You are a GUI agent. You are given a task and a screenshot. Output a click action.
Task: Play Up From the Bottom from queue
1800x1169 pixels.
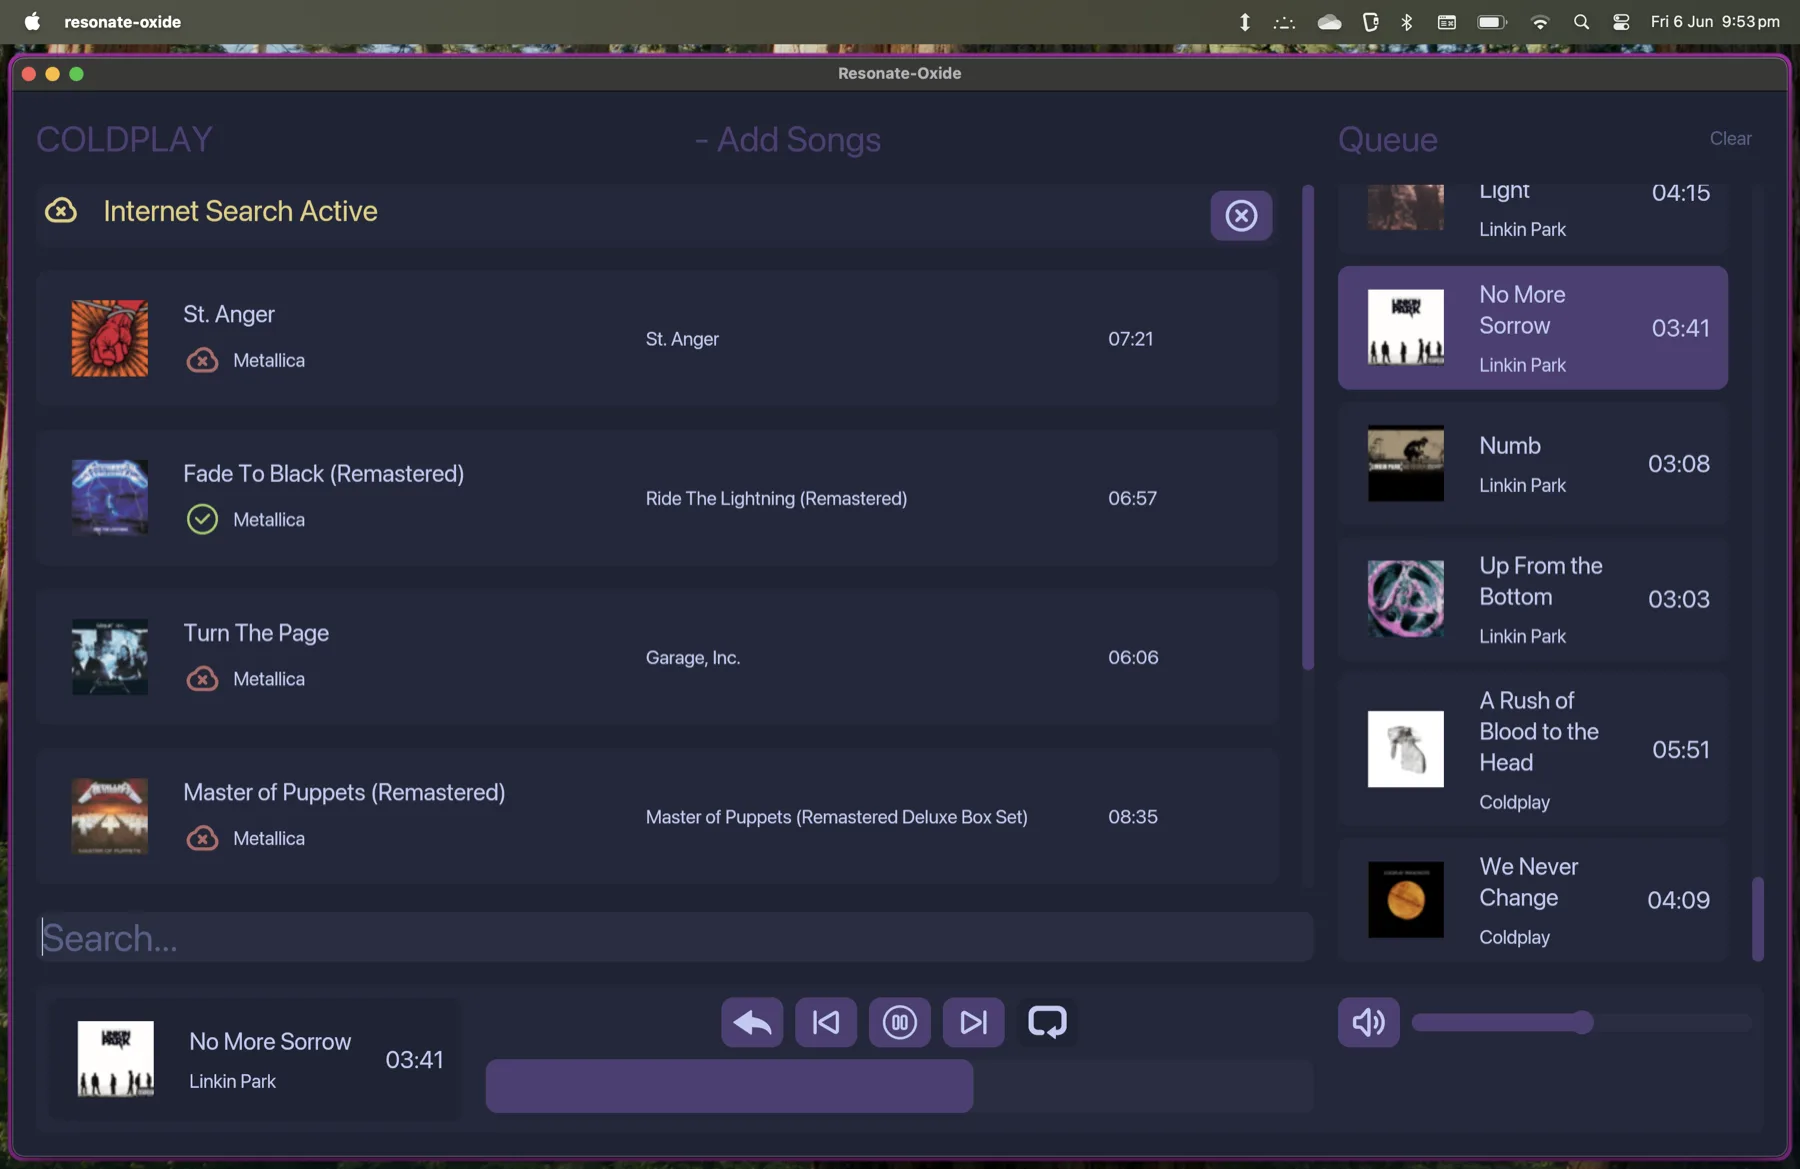click(x=1533, y=599)
